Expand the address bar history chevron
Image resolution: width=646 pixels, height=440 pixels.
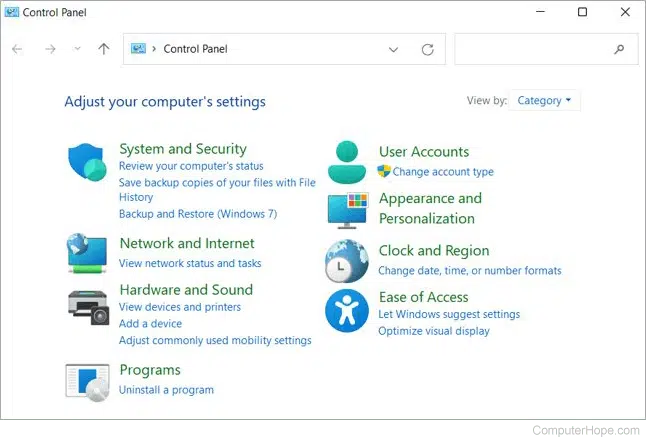(393, 49)
